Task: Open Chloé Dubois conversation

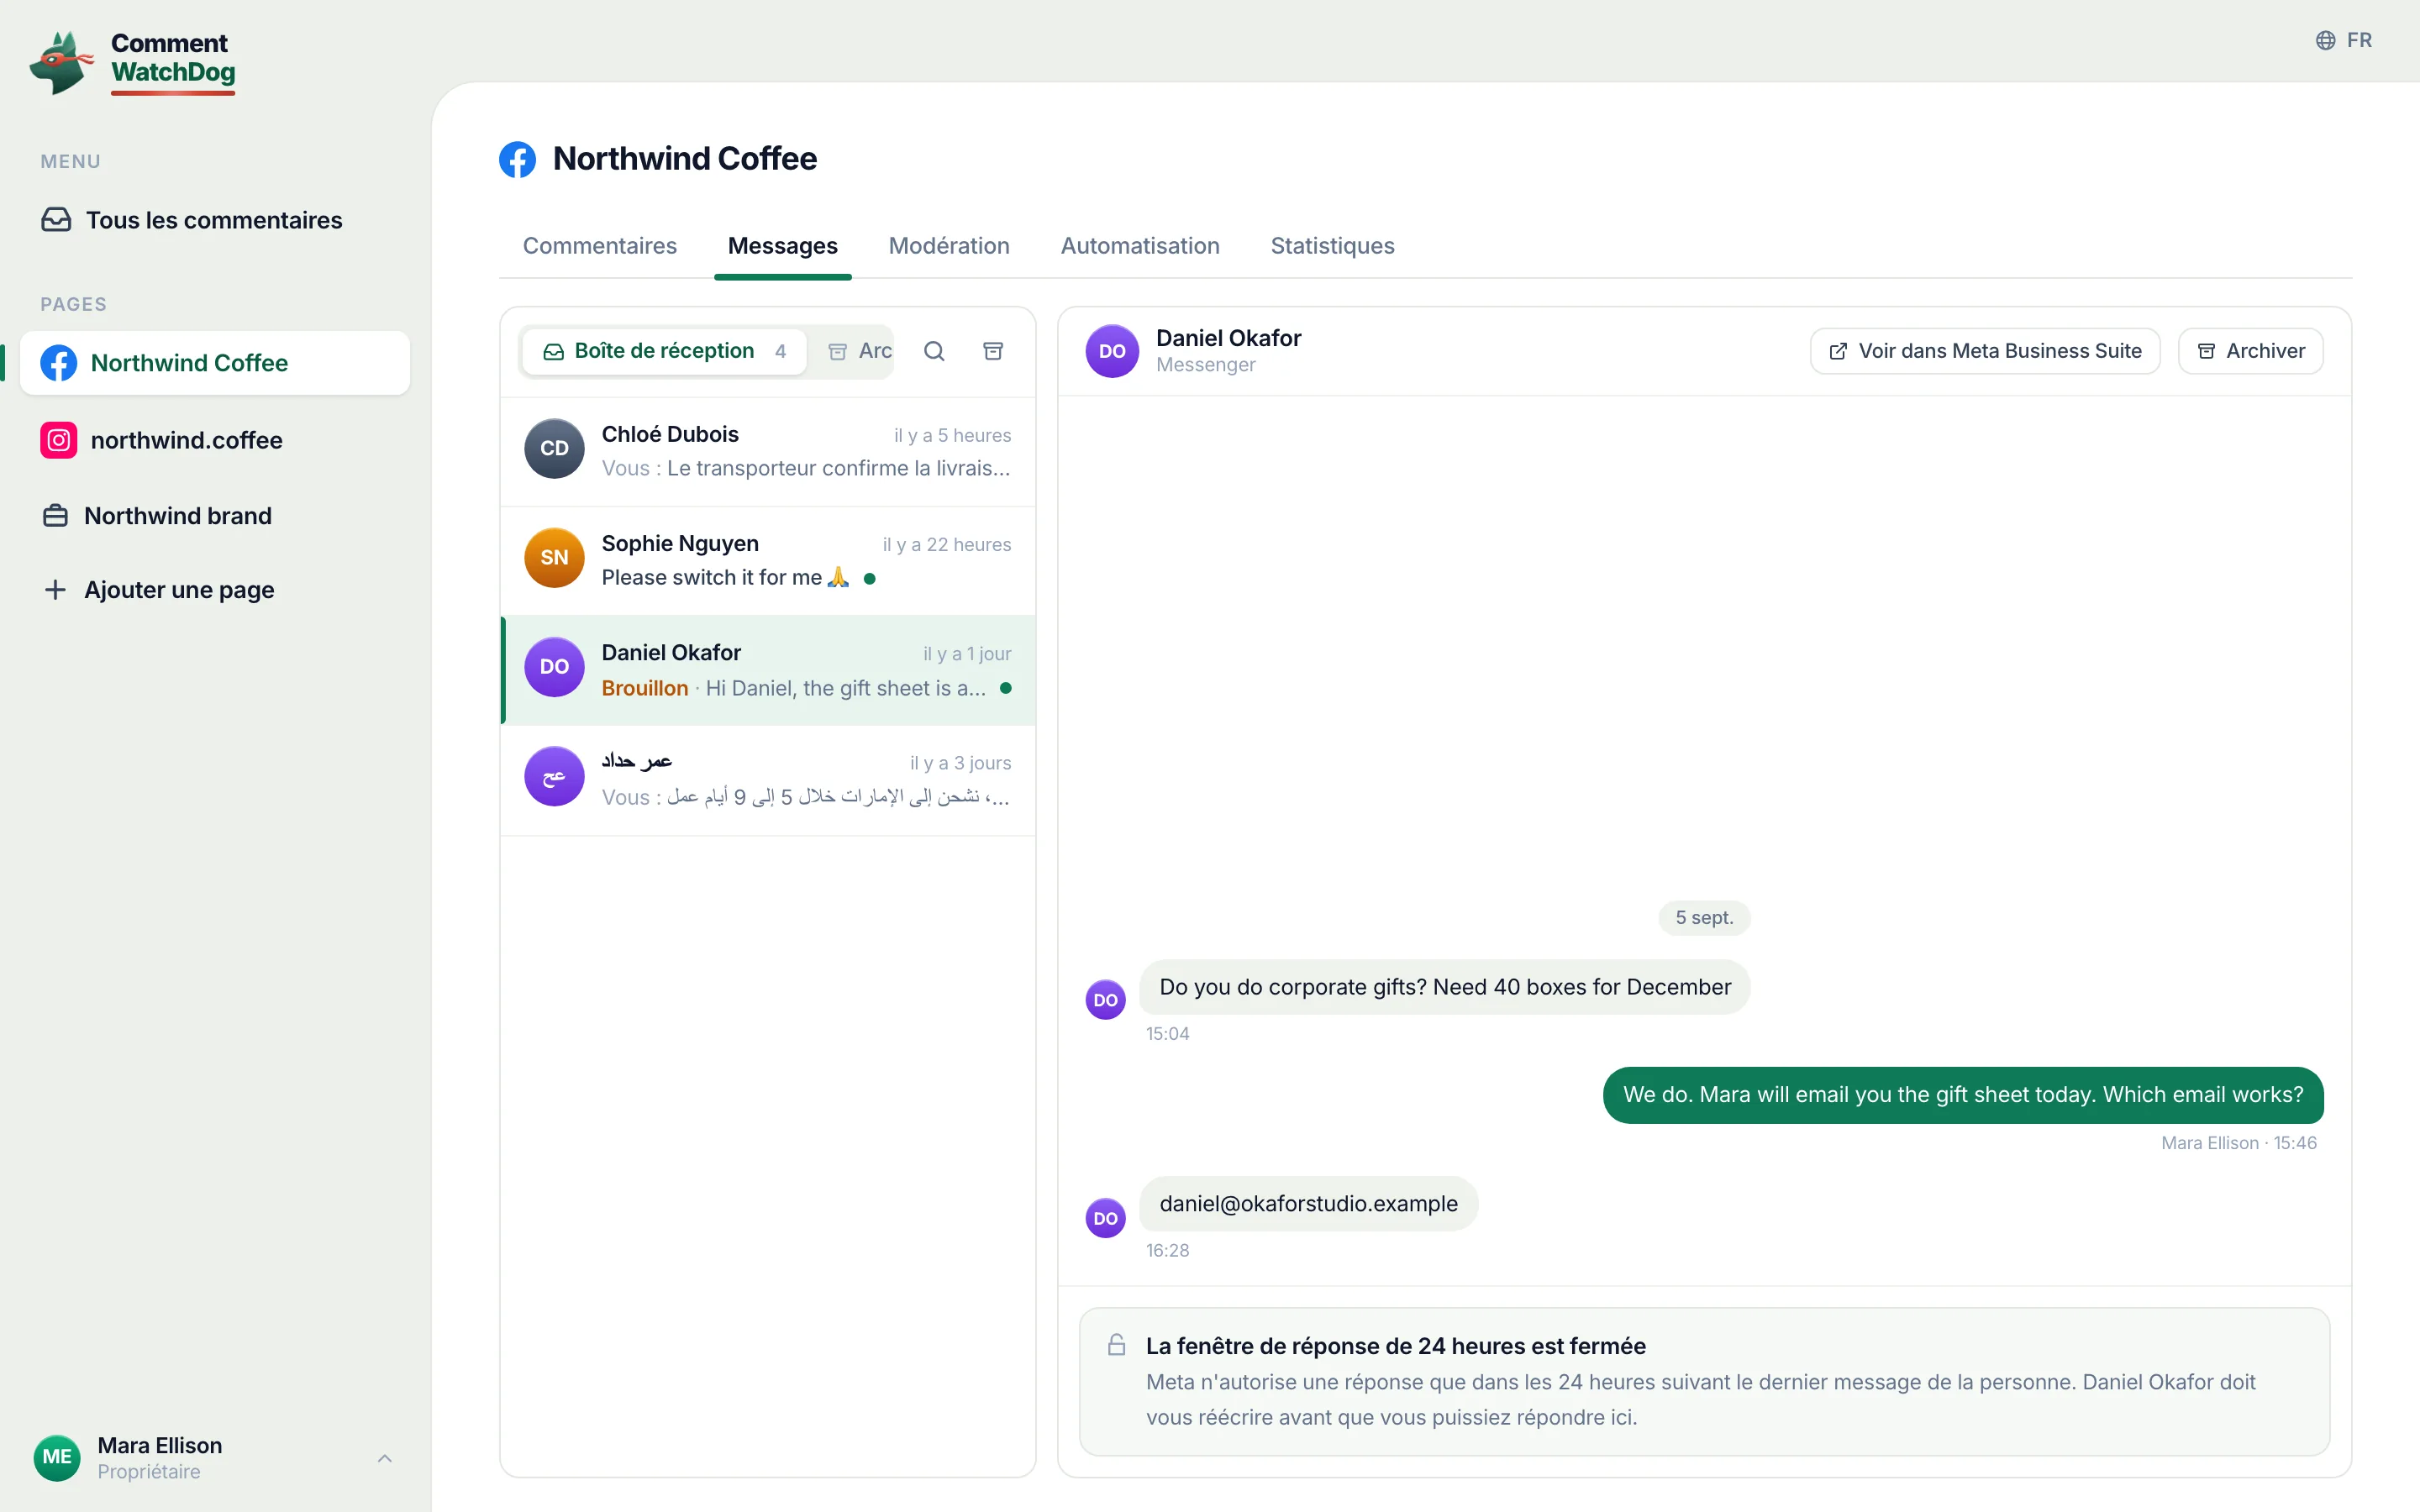Action: (767, 451)
